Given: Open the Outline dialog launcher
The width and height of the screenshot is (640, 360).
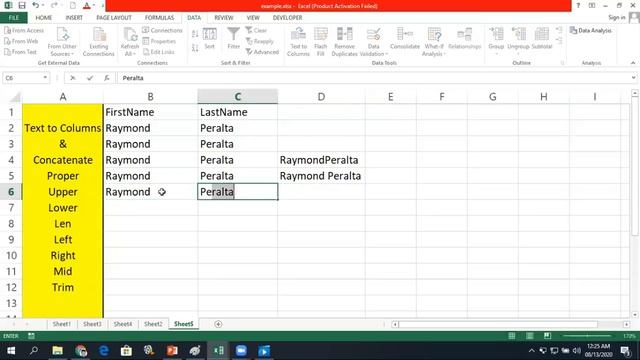Looking at the screenshot, I should 562,63.
